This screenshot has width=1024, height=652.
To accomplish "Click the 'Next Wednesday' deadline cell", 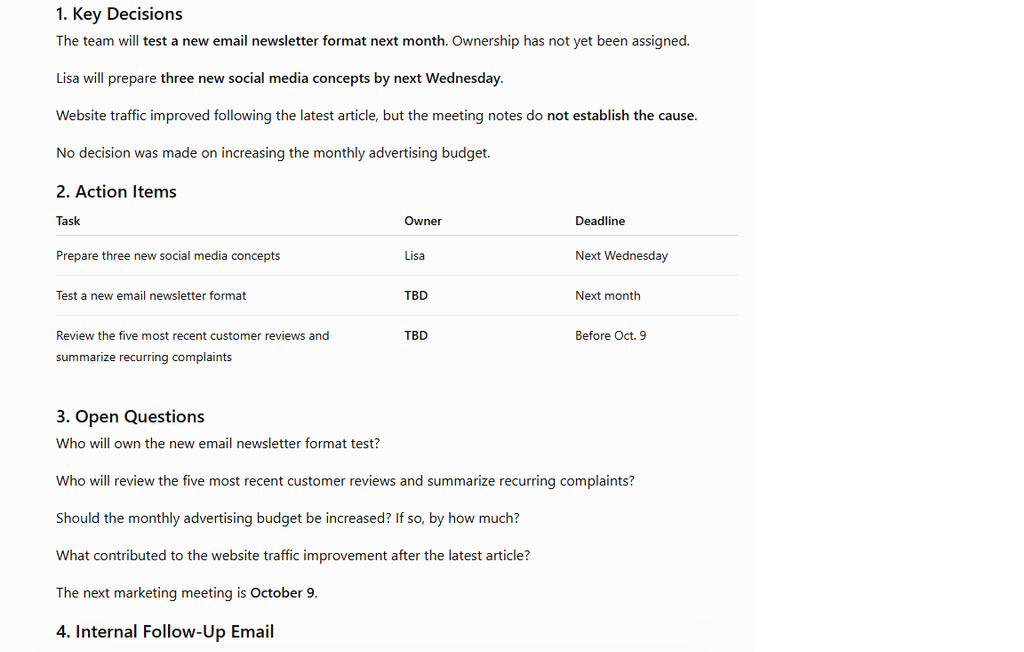I will [x=621, y=255].
